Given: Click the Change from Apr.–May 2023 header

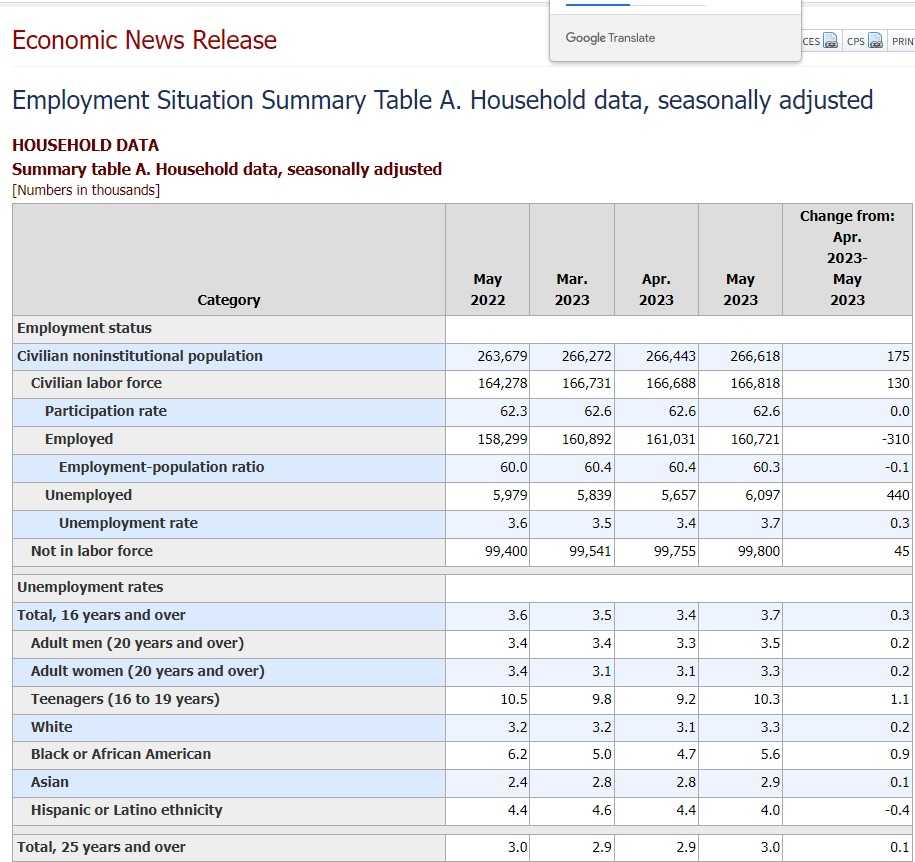Looking at the screenshot, I should [847, 258].
